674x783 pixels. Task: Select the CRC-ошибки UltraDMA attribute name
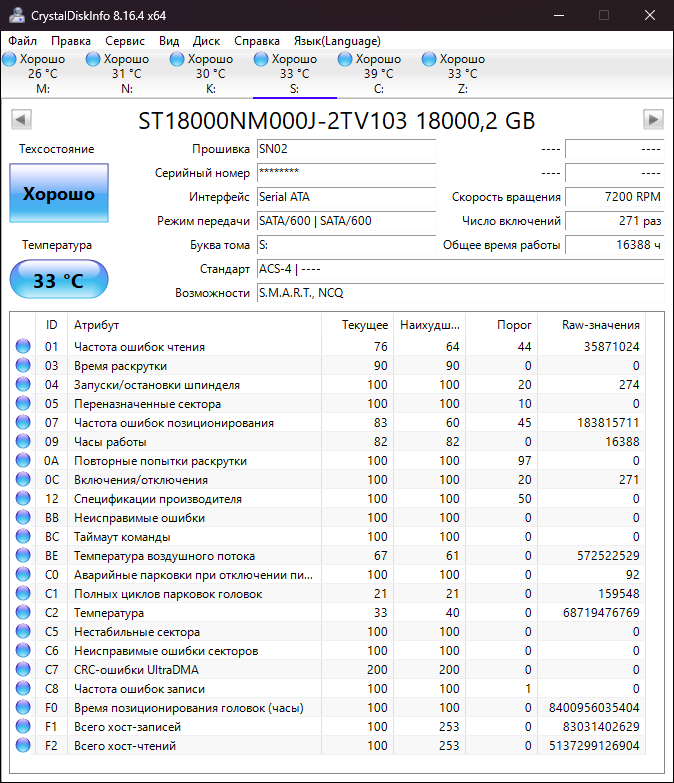(x=136, y=669)
